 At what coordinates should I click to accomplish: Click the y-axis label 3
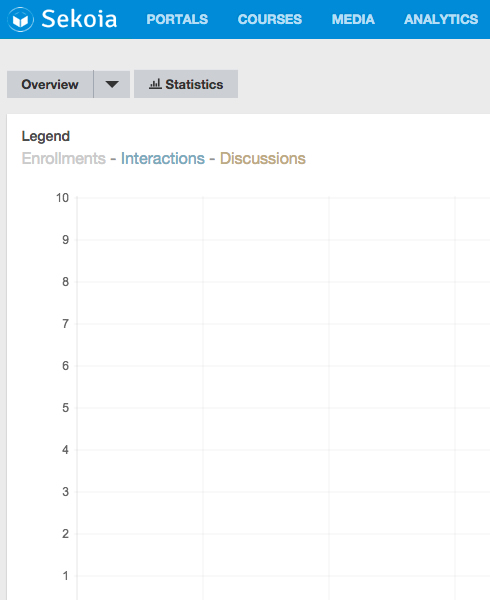coord(65,492)
